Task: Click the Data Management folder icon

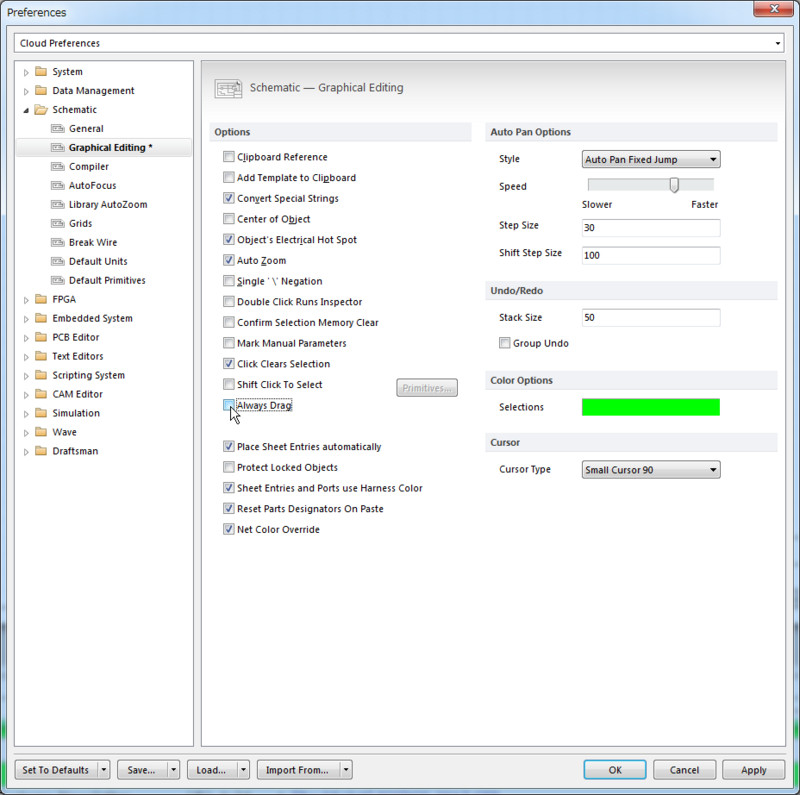Action: 41,90
